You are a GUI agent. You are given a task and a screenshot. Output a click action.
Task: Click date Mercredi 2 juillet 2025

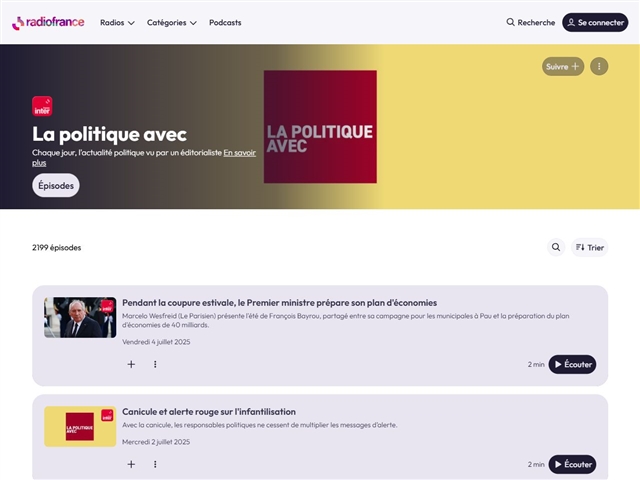click(x=156, y=442)
